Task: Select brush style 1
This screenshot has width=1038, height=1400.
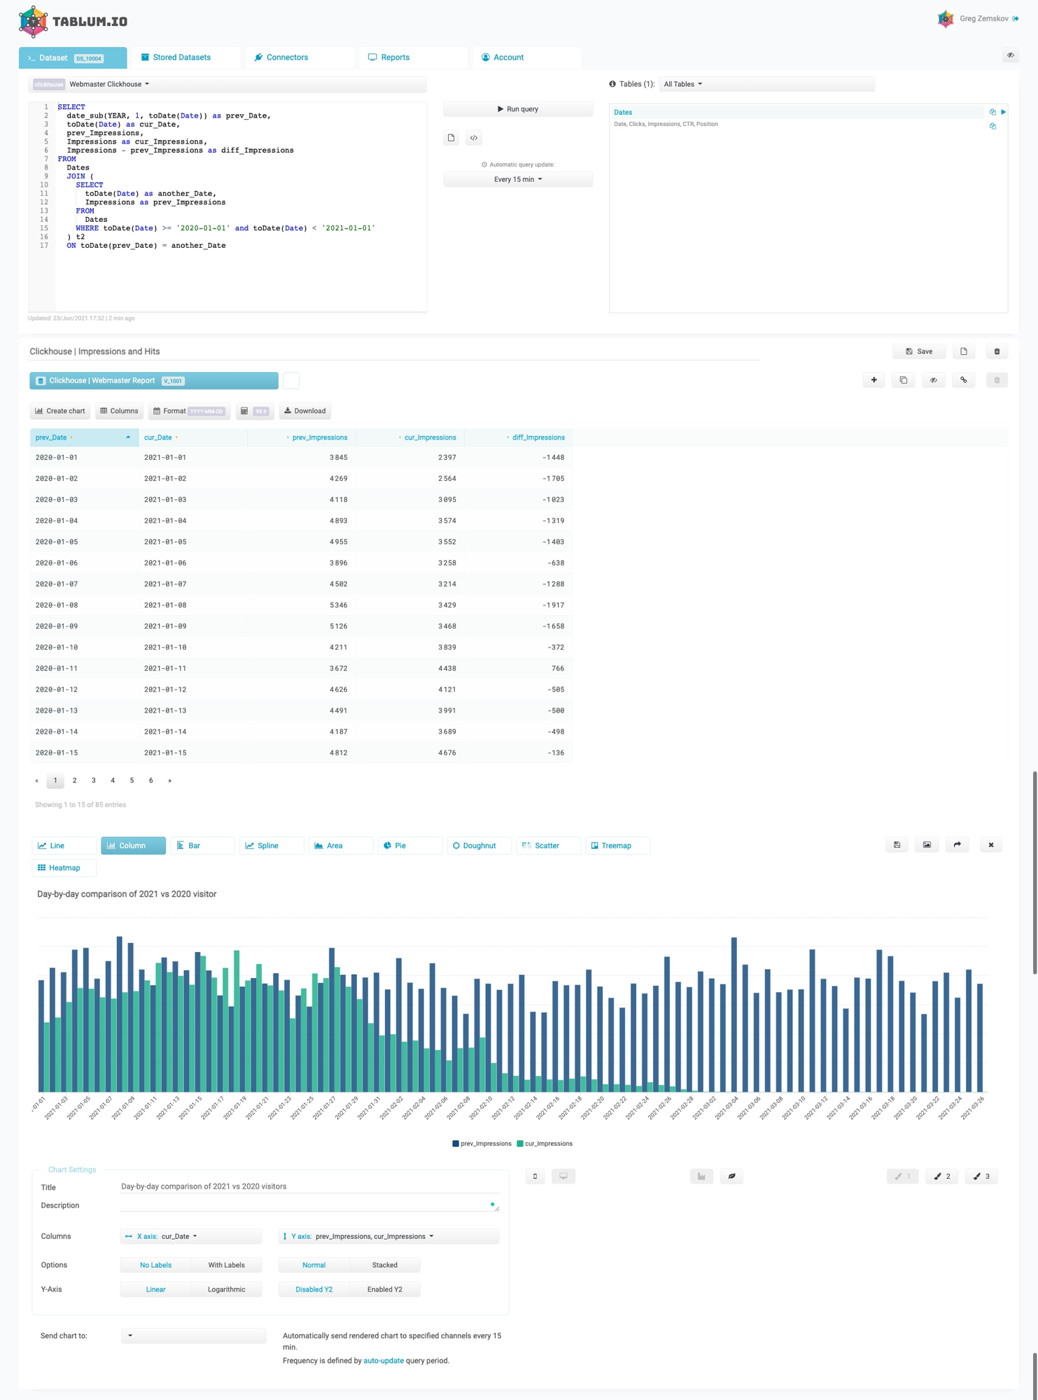Action: click(x=902, y=1176)
